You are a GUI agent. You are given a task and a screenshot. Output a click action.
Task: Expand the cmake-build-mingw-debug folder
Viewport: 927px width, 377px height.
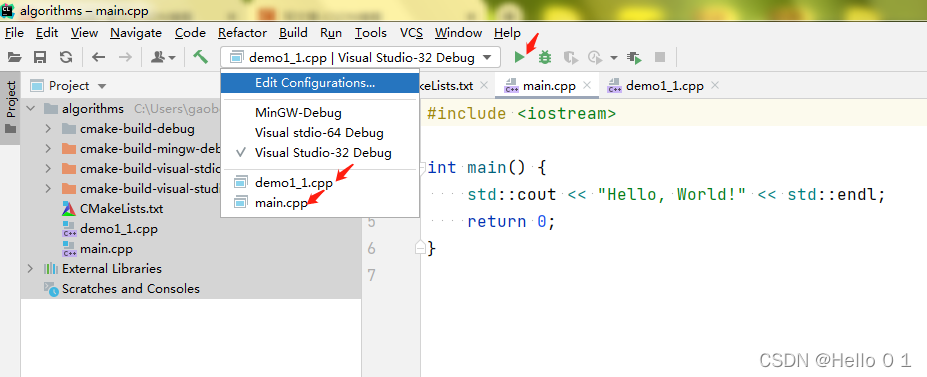pos(48,149)
